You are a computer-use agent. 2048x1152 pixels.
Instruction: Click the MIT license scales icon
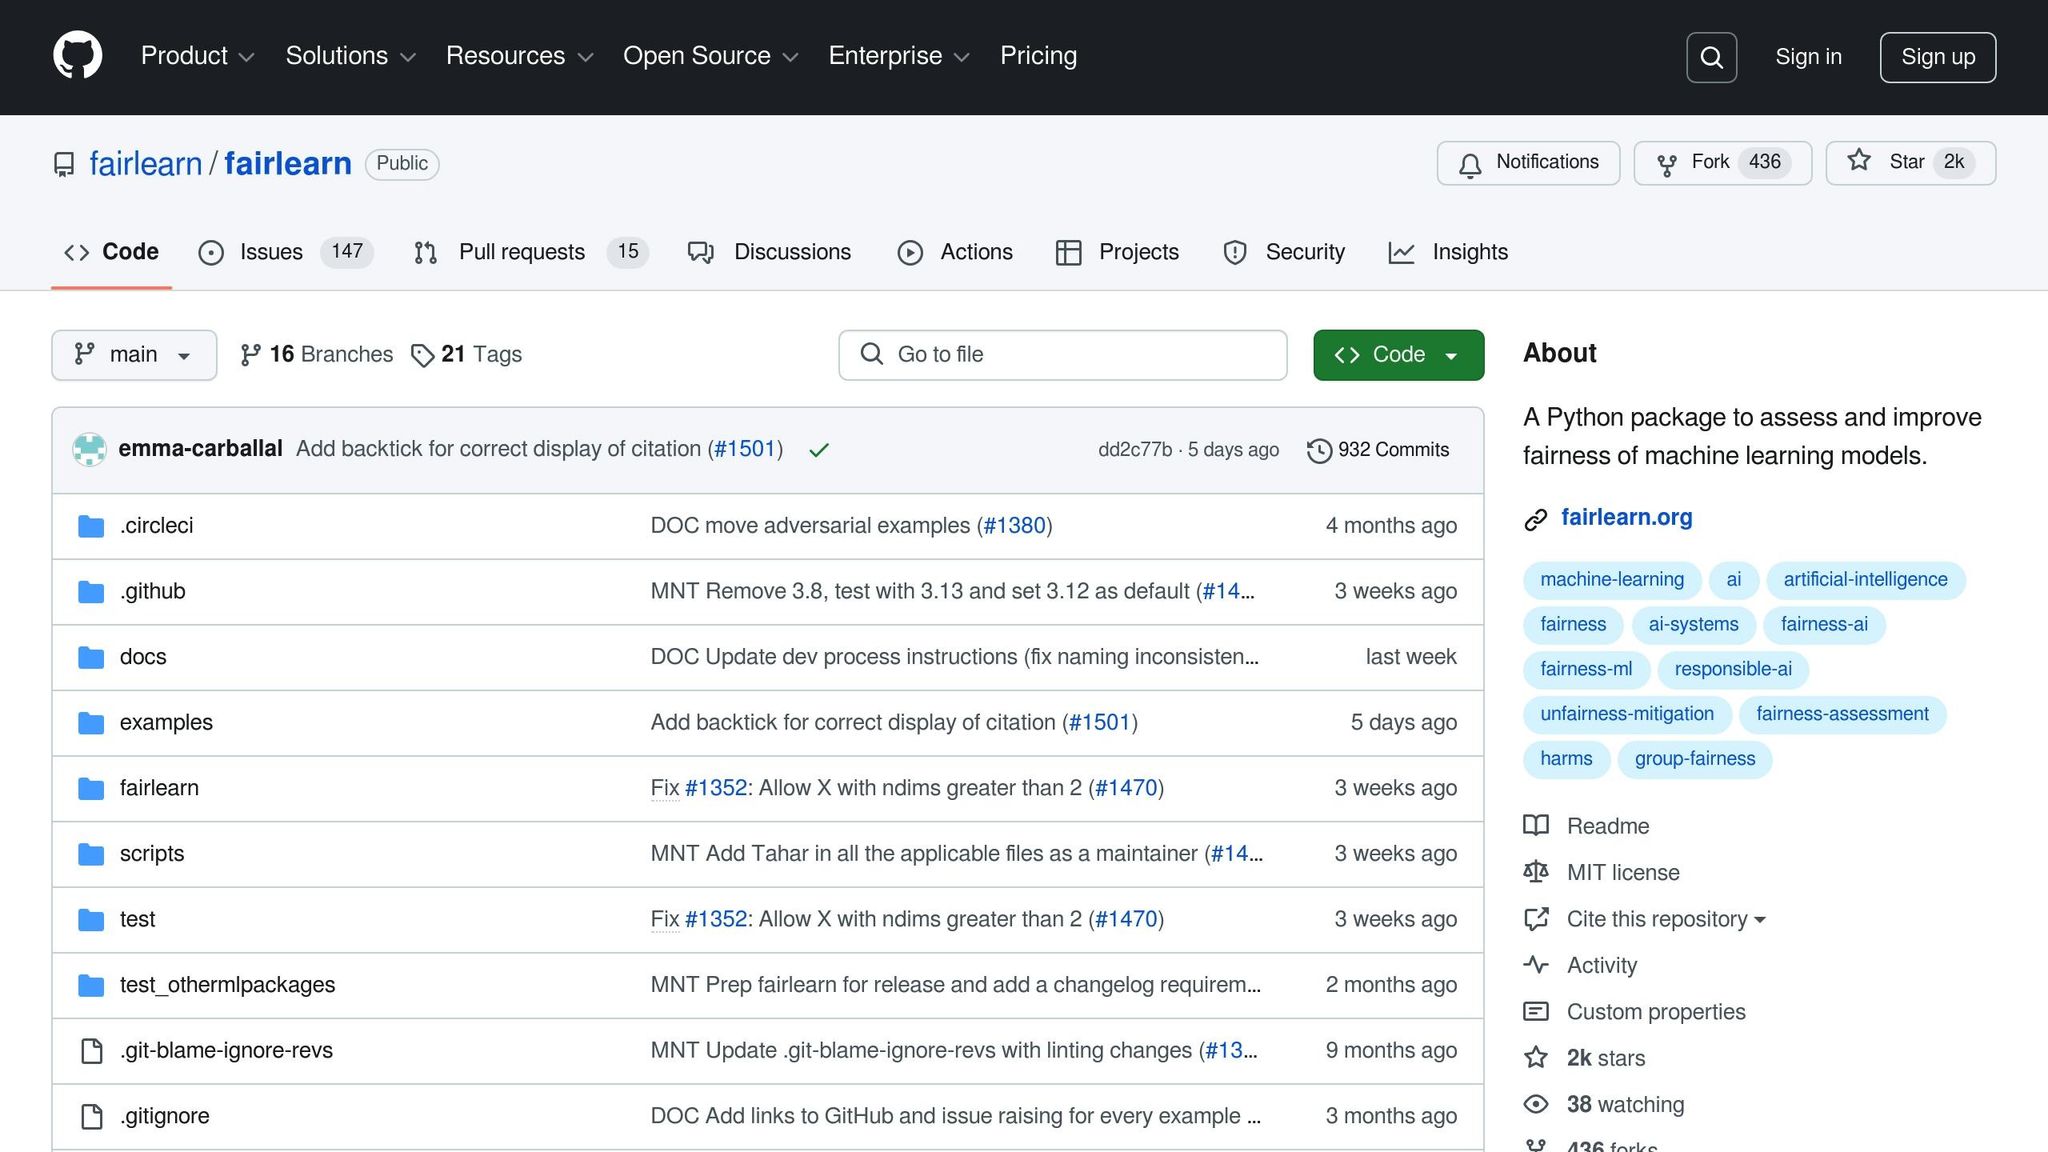click(1536, 872)
